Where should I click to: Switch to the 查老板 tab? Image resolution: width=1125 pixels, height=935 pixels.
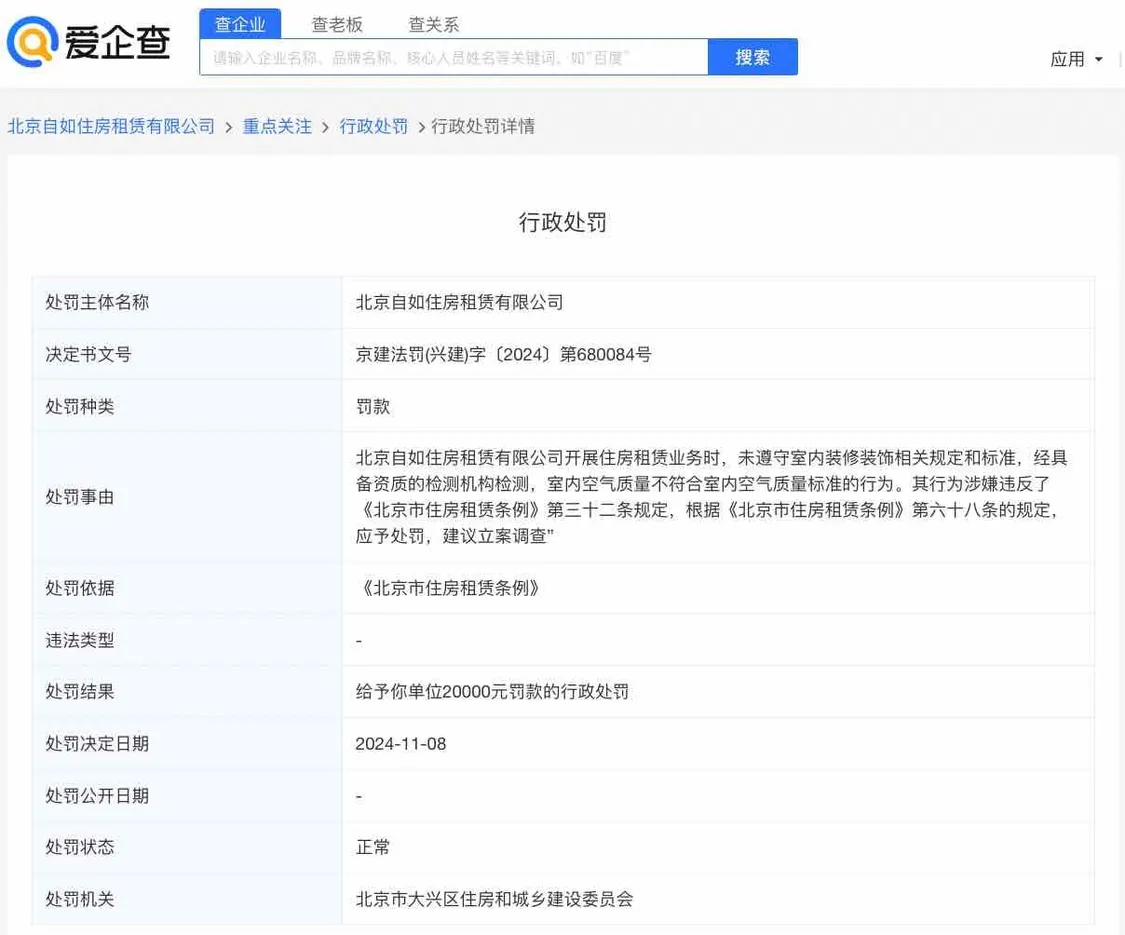click(336, 24)
